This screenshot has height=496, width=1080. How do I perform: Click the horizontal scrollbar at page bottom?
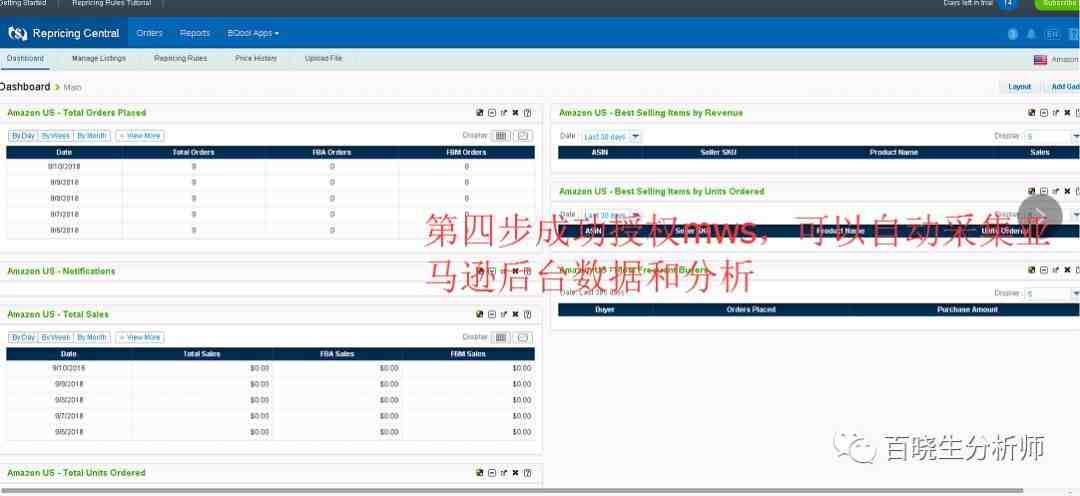[x=511, y=491]
